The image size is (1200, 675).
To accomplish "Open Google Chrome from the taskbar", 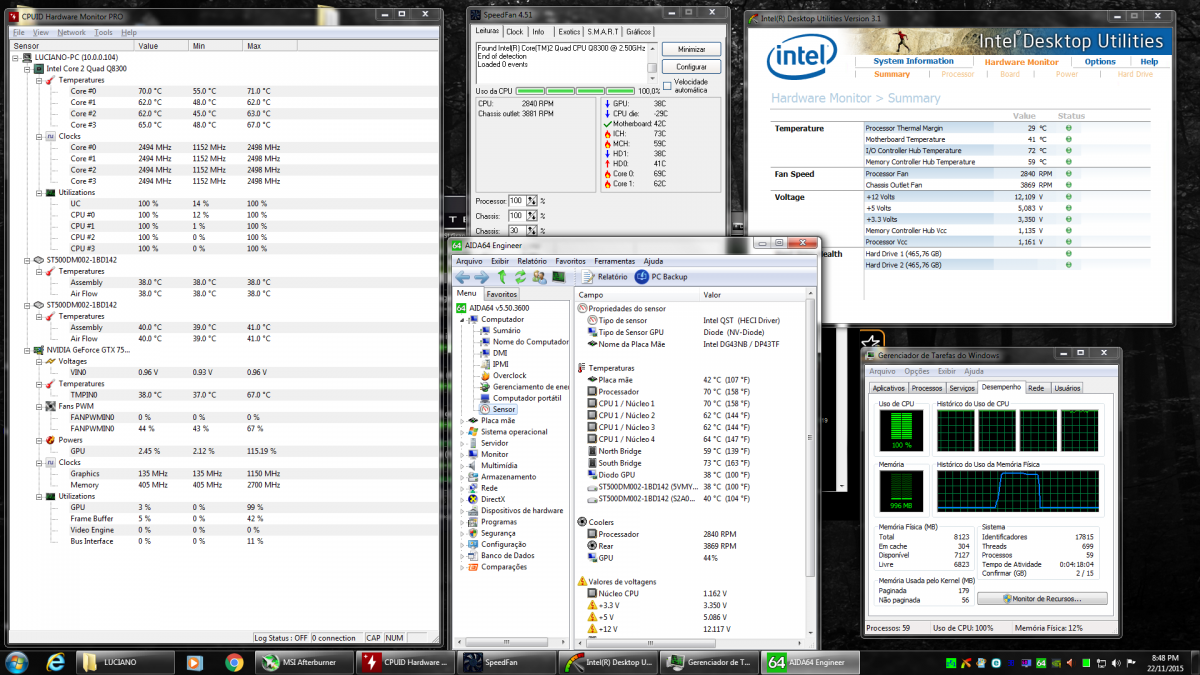I will click(x=233, y=662).
